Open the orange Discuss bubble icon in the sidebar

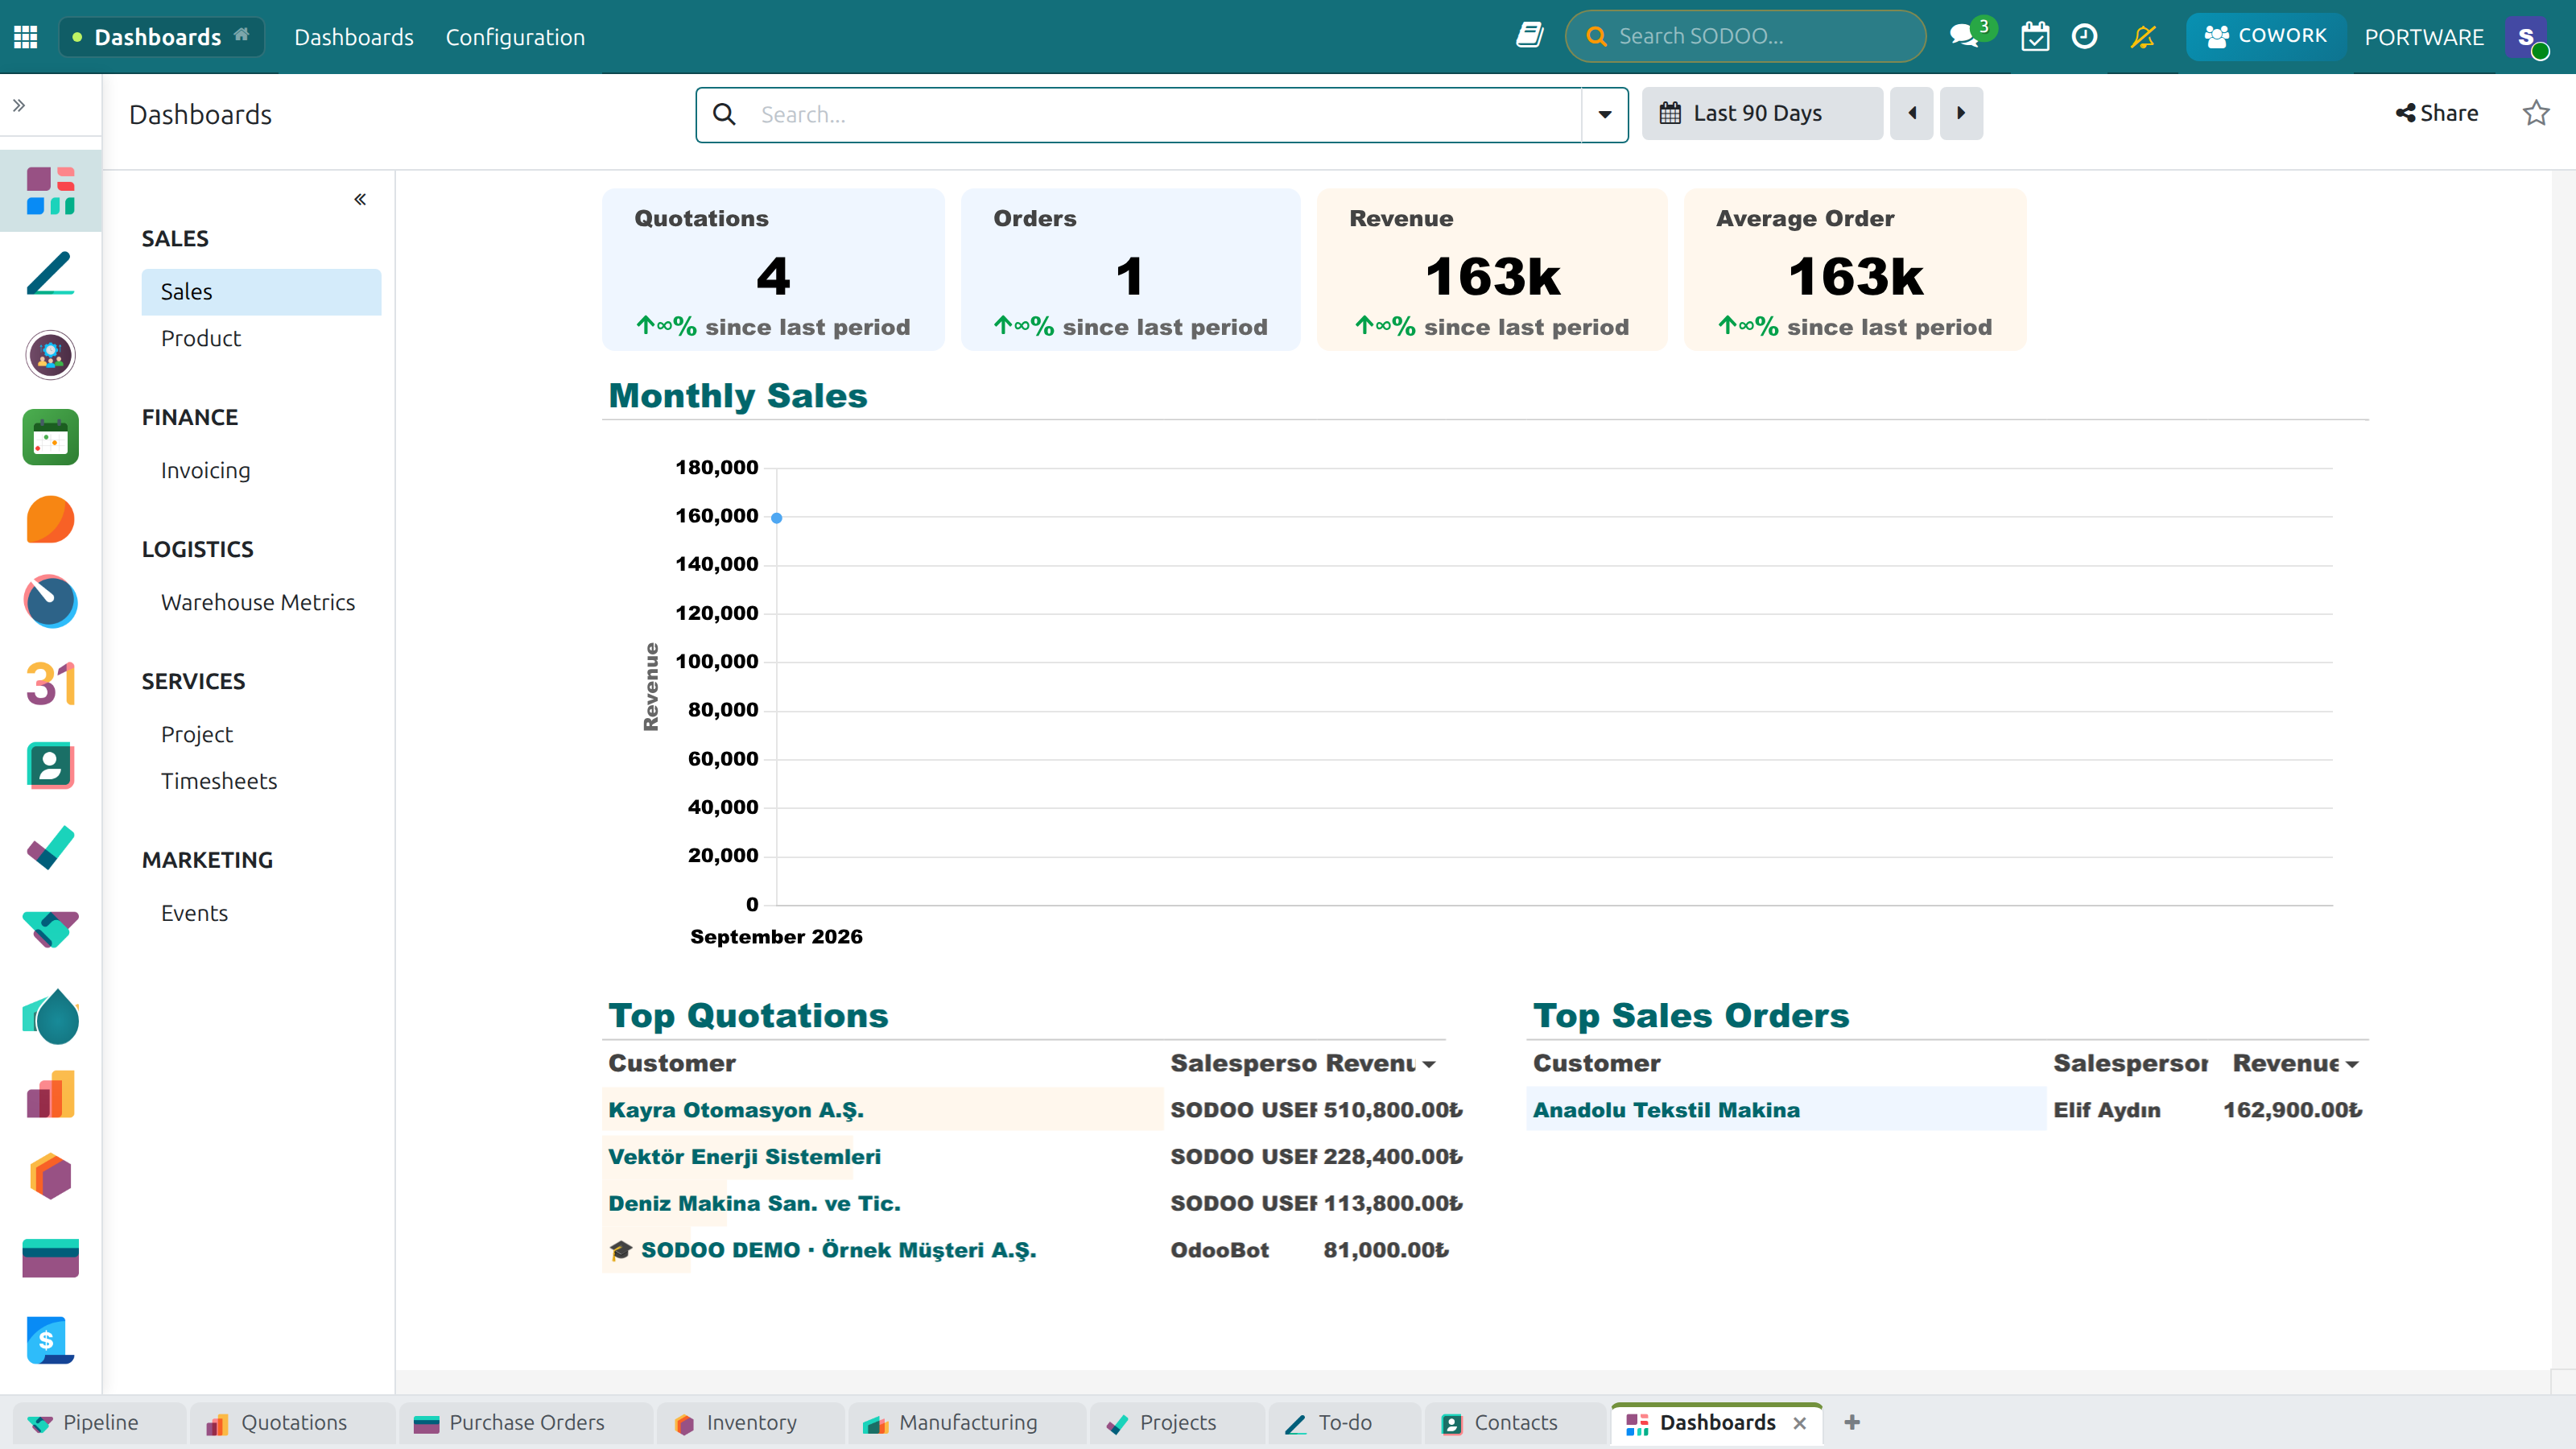click(x=50, y=519)
